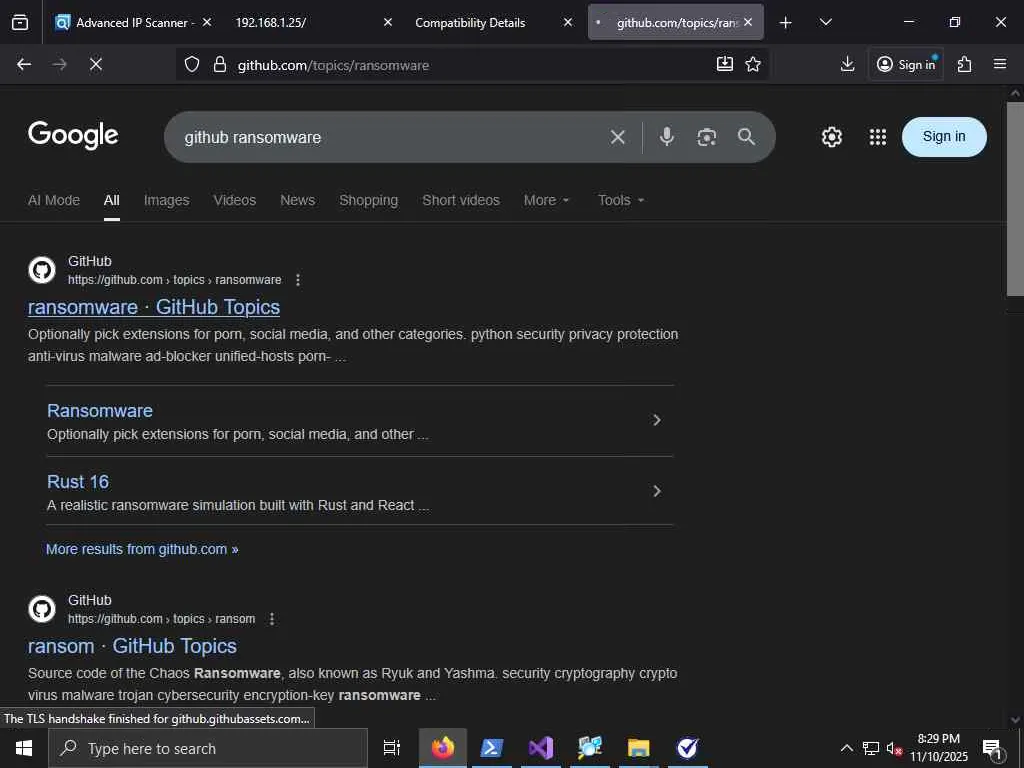Open Firefox hamburger application menu
The height and width of the screenshot is (768, 1024).
click(x=1000, y=64)
